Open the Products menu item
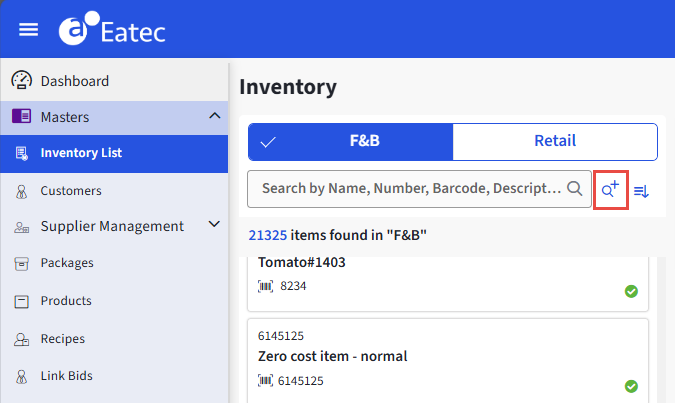 (x=66, y=301)
